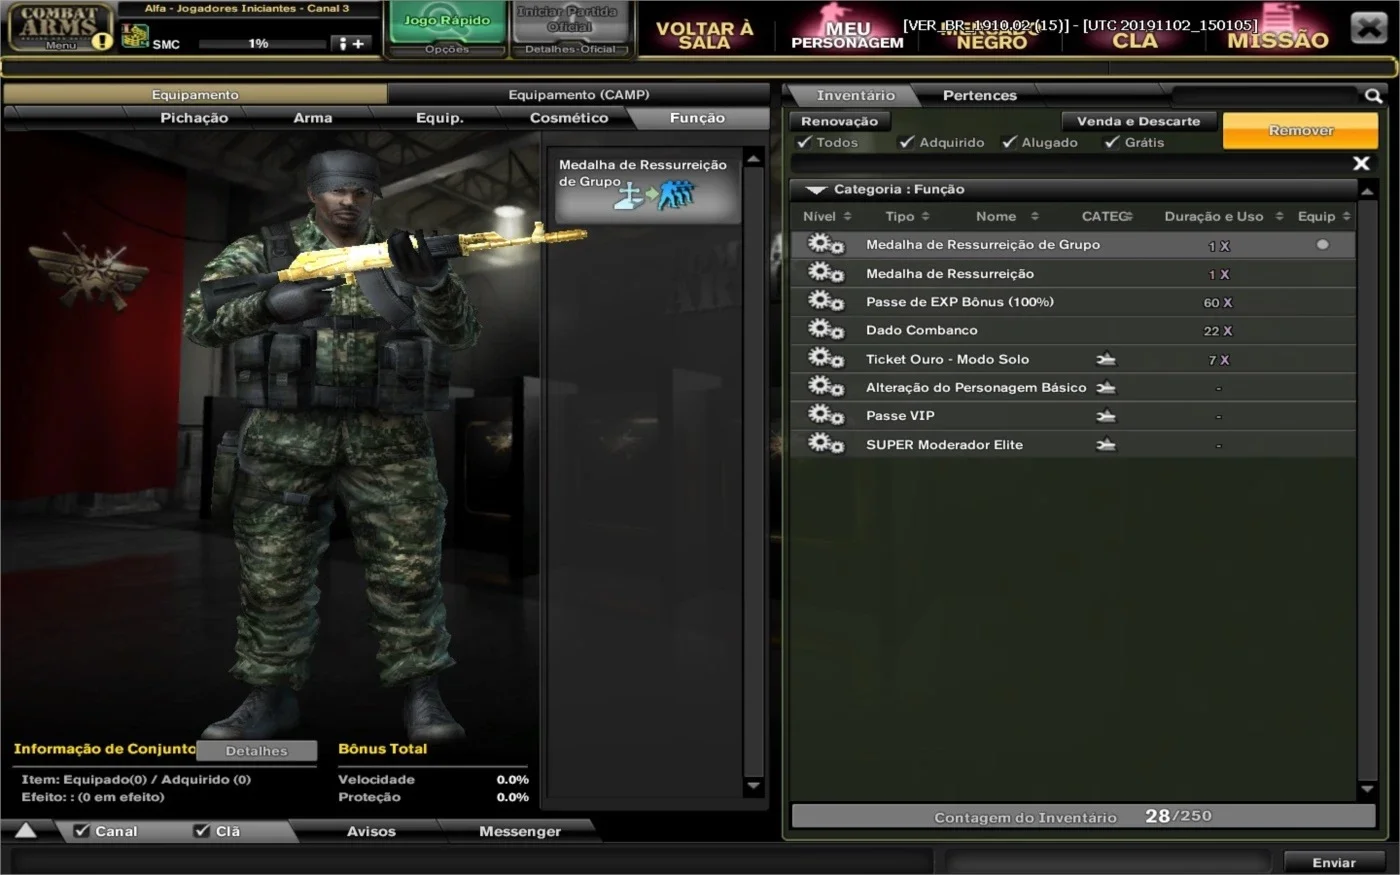The width and height of the screenshot is (1400, 875).
Task: Click Iniciar Partida Oficial button
Action: tap(570, 21)
